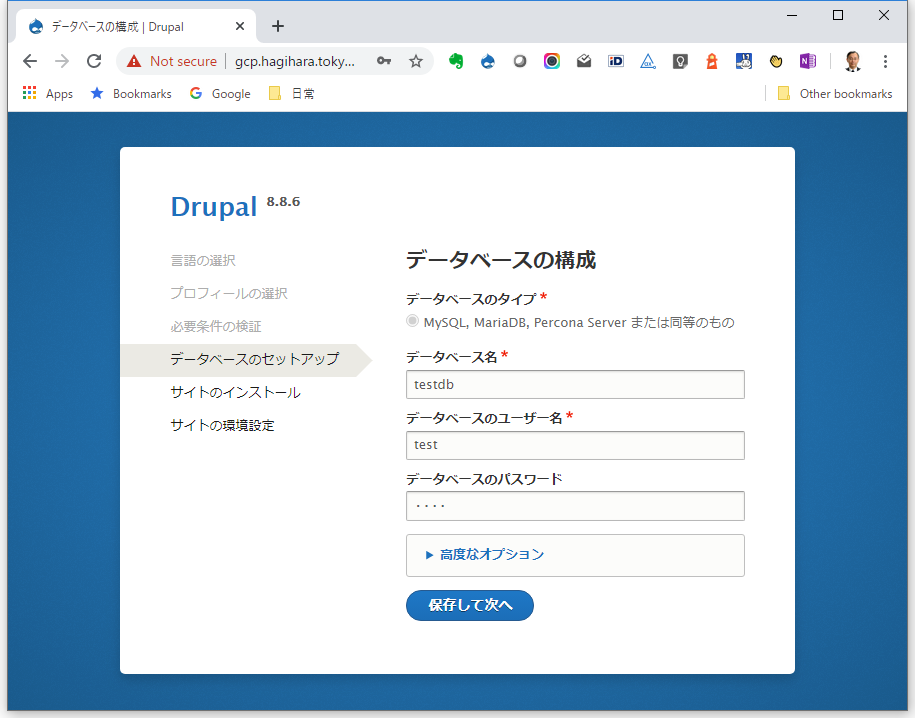Close the Drupal browser tab
This screenshot has width=915, height=718.
point(240,26)
